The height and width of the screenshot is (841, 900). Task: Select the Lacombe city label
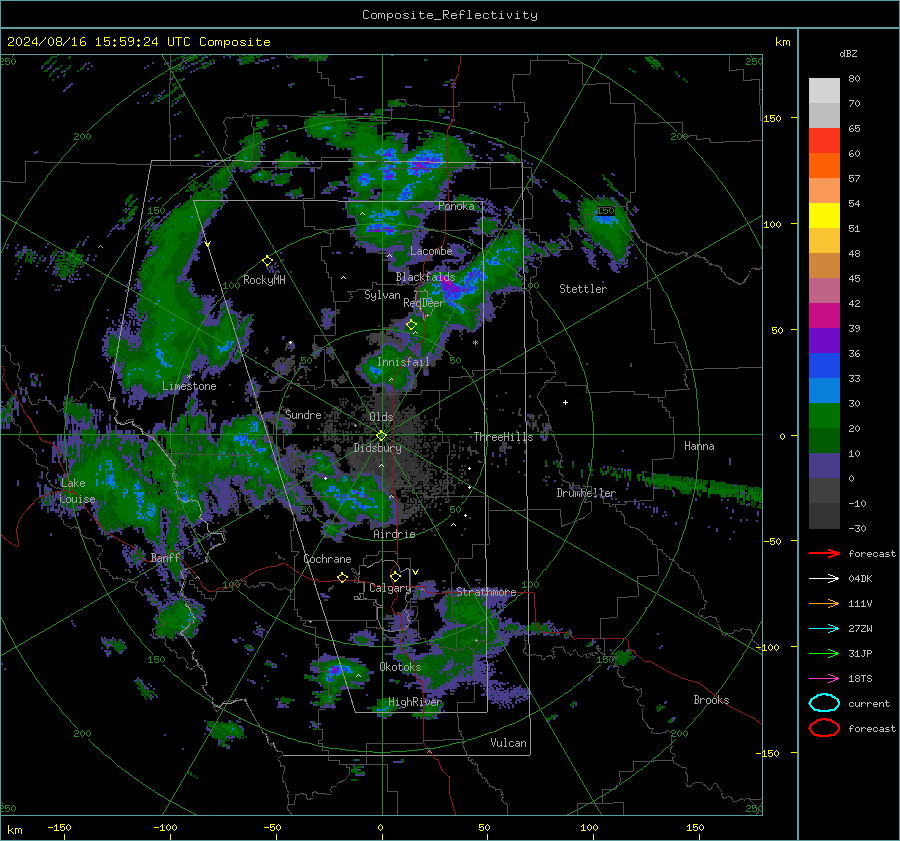(431, 251)
